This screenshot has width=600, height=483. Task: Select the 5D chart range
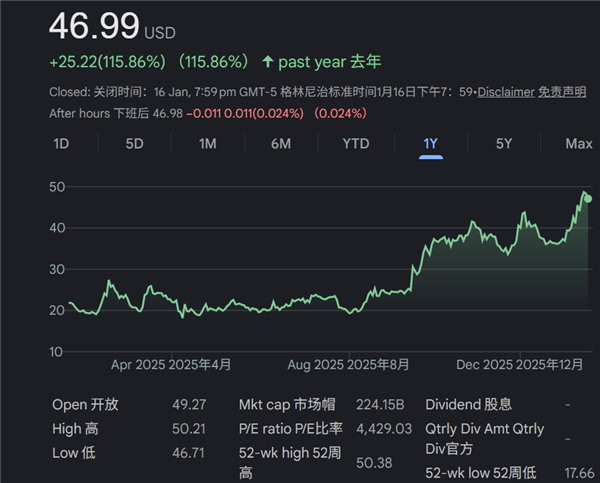pyautogui.click(x=134, y=144)
